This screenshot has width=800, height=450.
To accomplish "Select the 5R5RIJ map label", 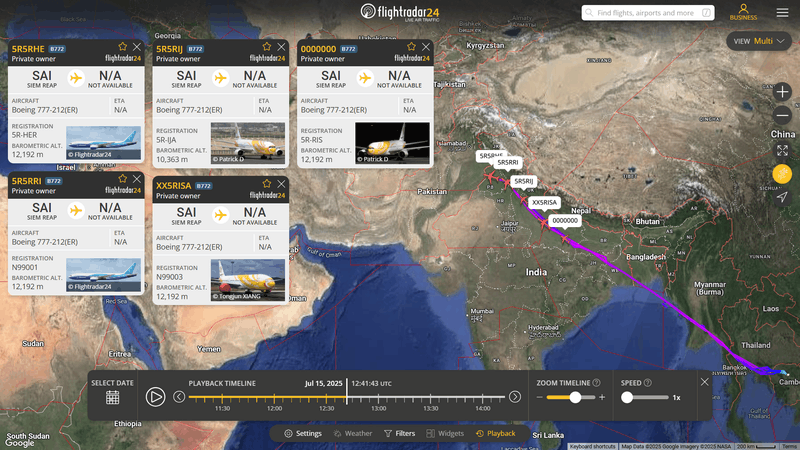I will (x=523, y=181).
